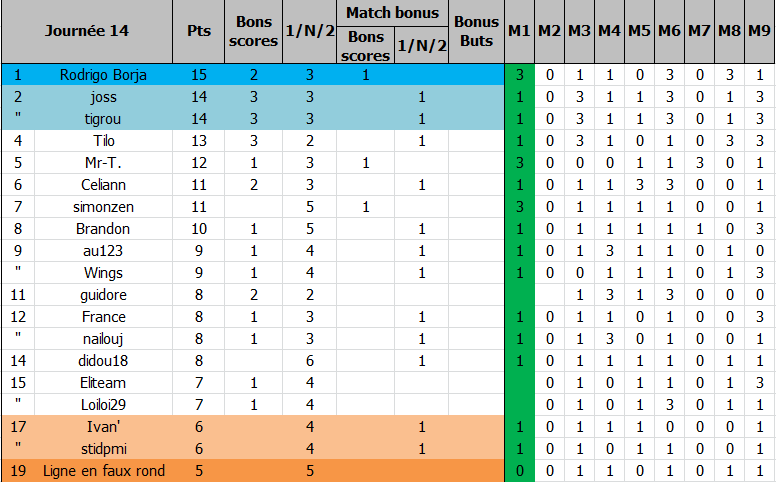Click the M1 column header
The width and height of the screenshot is (776, 482).
click(x=518, y=31)
